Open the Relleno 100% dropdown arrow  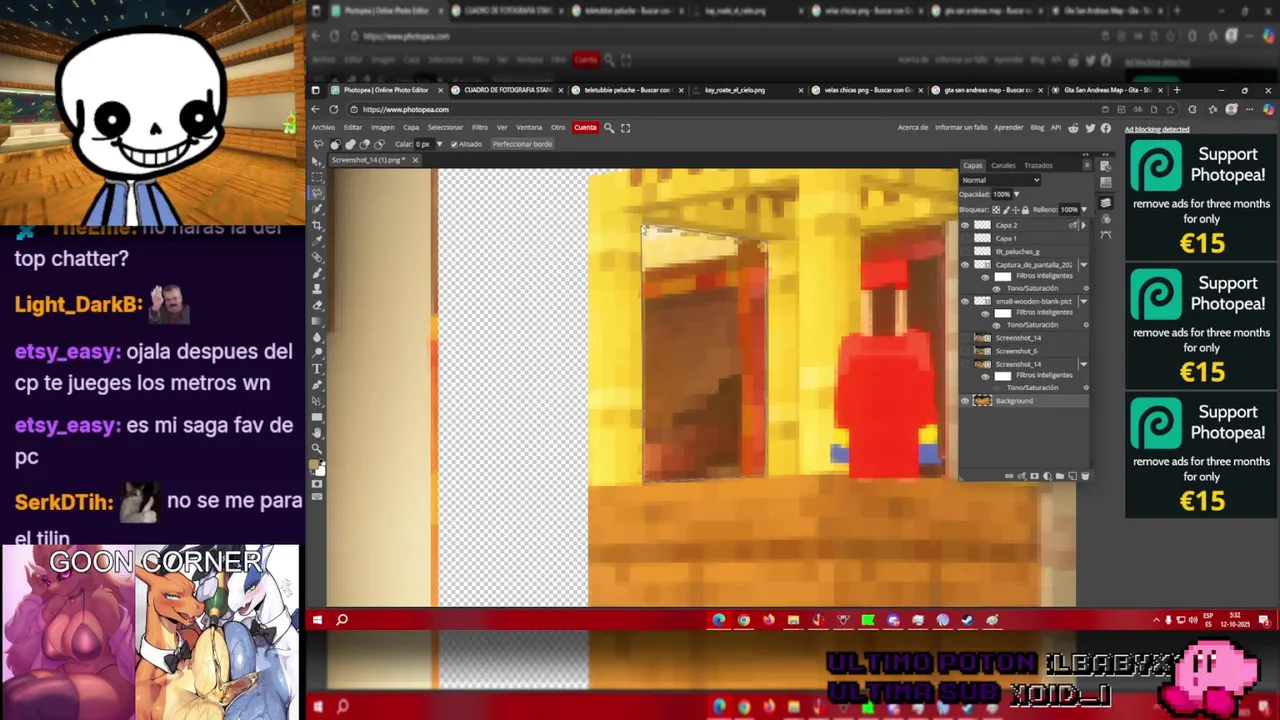point(1084,209)
